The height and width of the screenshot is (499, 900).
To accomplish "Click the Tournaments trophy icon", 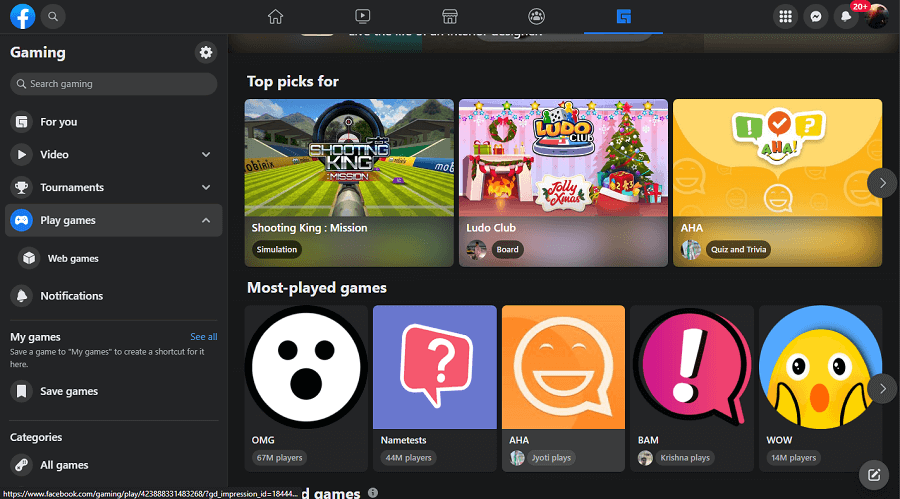I will 21,187.
